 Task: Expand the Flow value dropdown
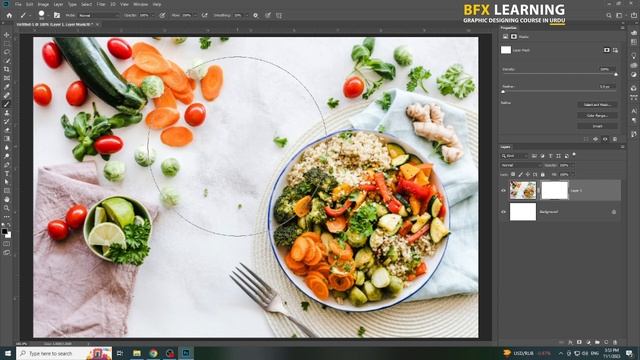(196, 15)
